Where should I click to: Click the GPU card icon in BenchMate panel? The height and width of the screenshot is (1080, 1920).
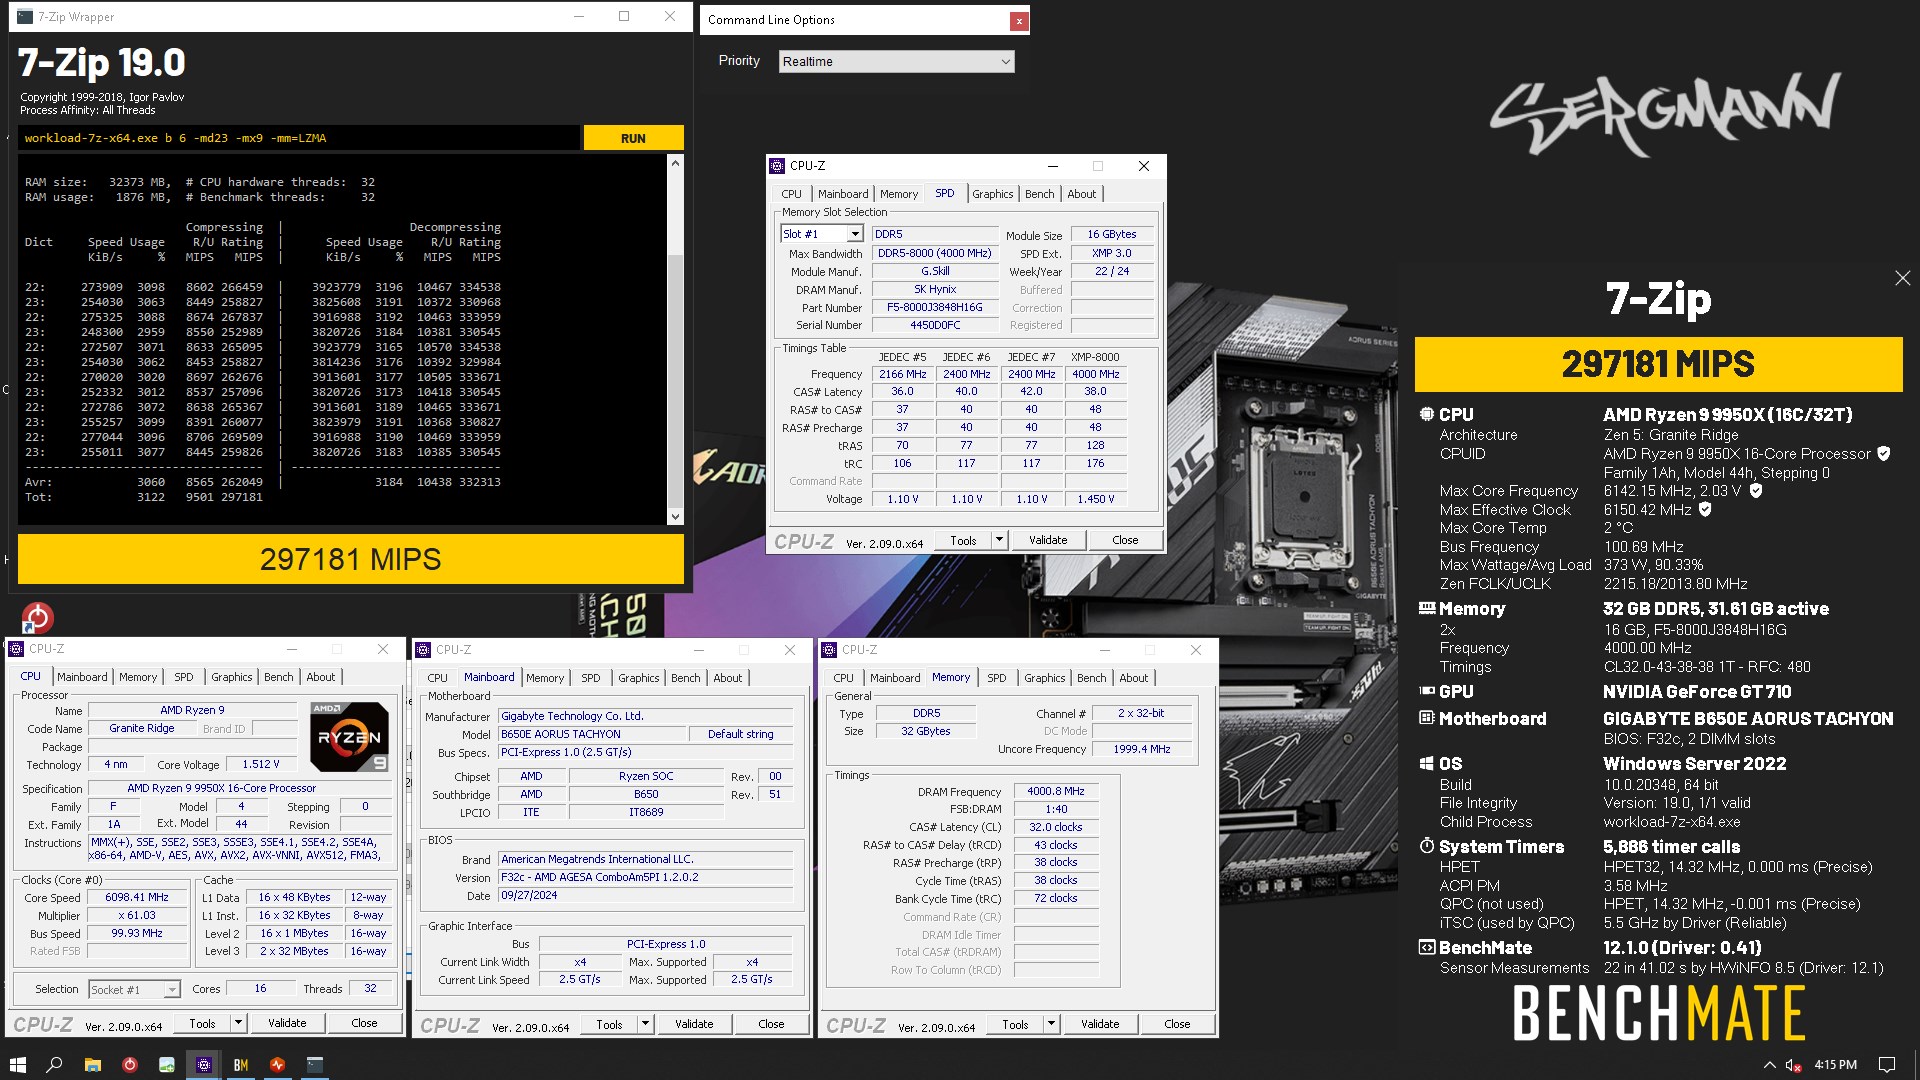tap(1427, 691)
